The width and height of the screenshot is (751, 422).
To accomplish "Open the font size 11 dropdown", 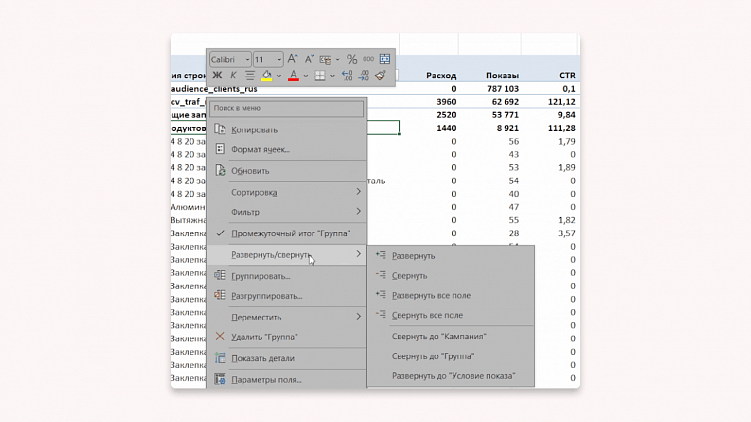I will tap(268, 60).
